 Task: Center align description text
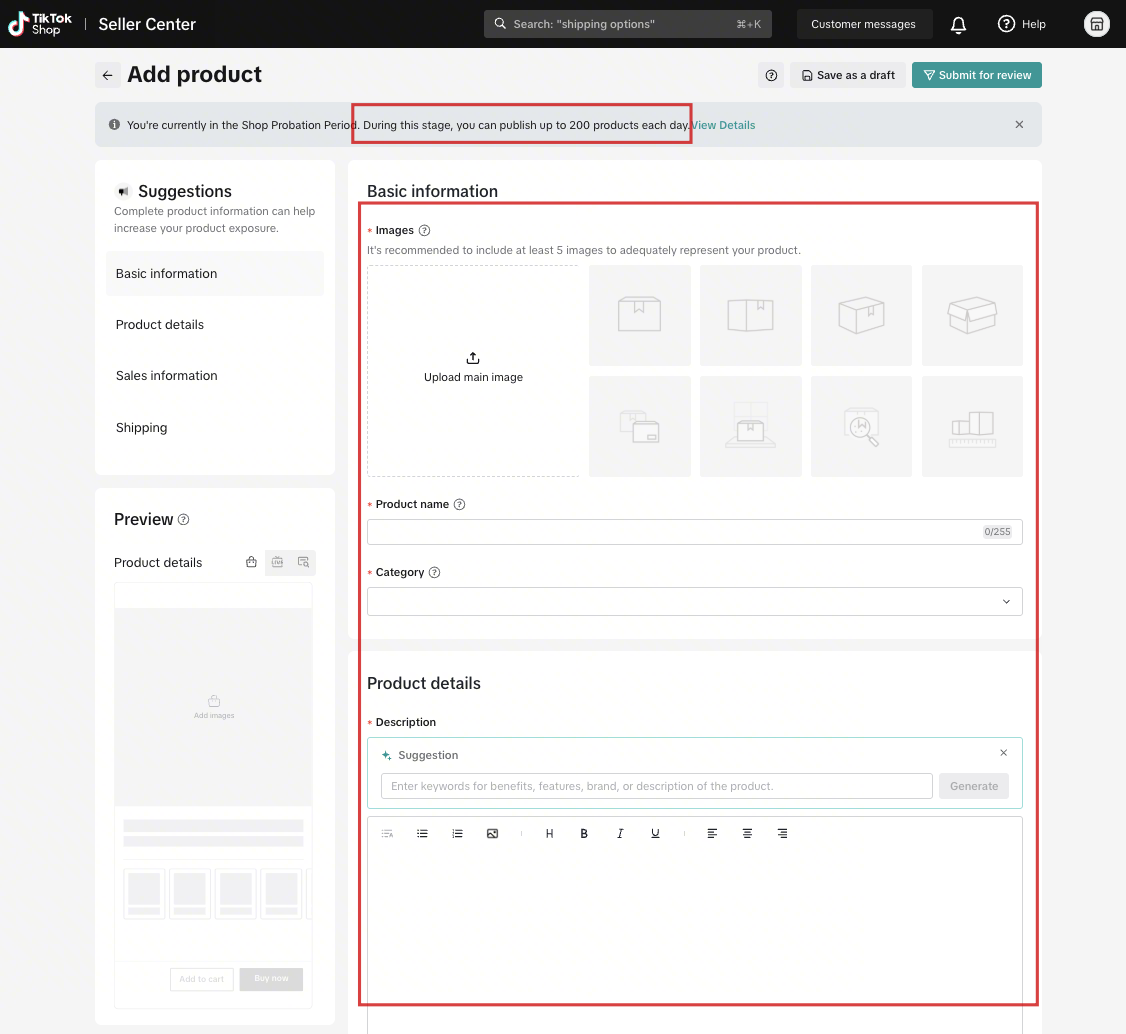(748, 834)
